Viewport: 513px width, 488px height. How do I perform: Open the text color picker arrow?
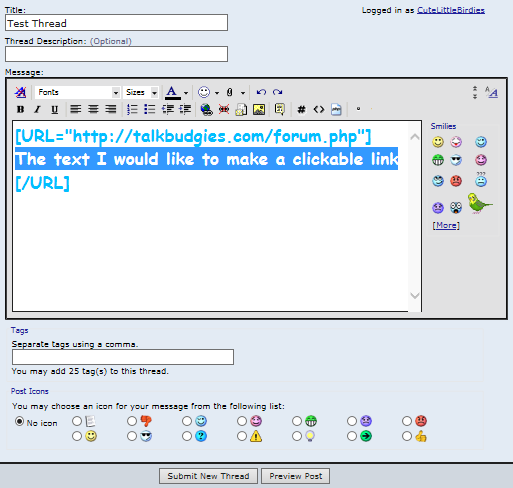click(186, 93)
